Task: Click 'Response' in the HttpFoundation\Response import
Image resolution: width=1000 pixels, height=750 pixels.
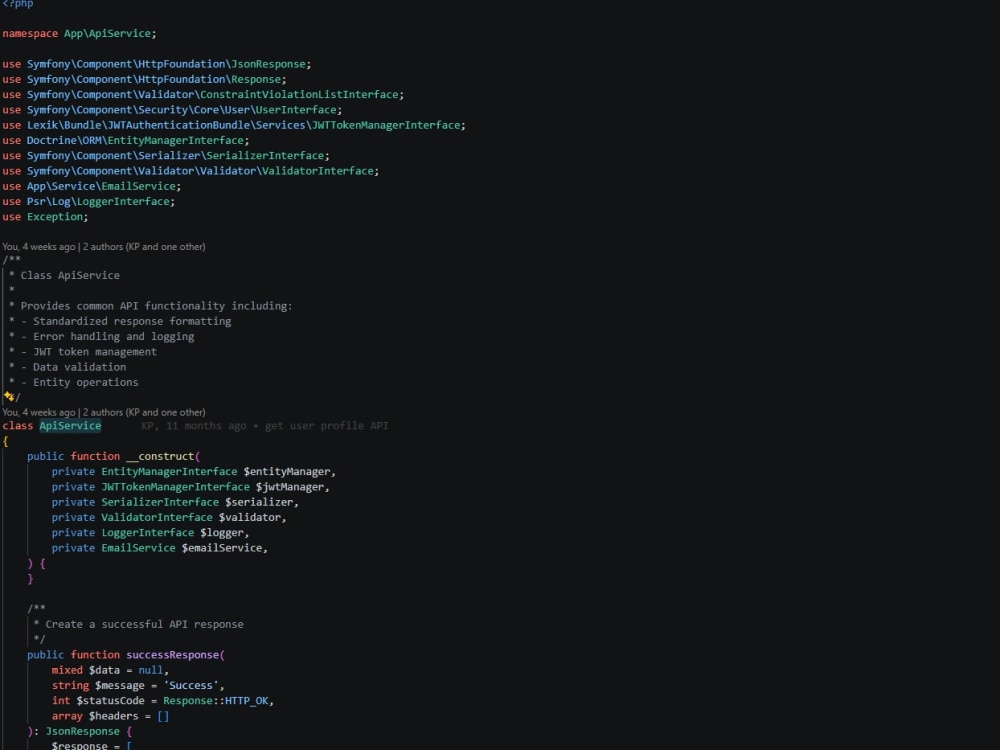Action: coord(256,79)
